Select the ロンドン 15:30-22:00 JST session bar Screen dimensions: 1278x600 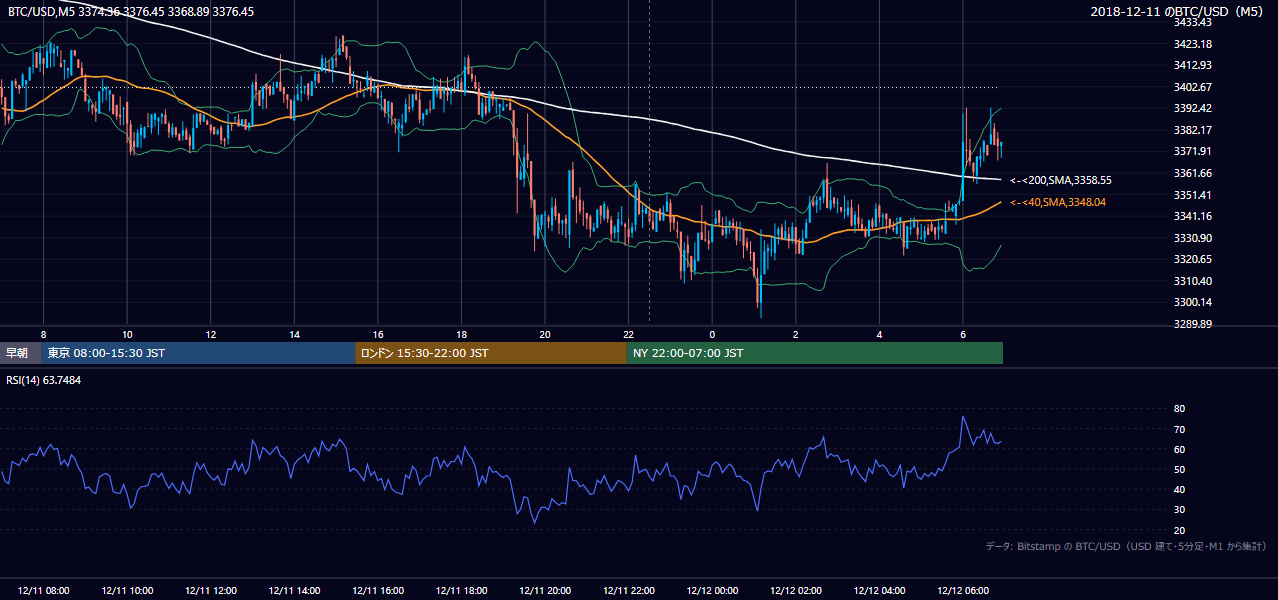pos(491,353)
